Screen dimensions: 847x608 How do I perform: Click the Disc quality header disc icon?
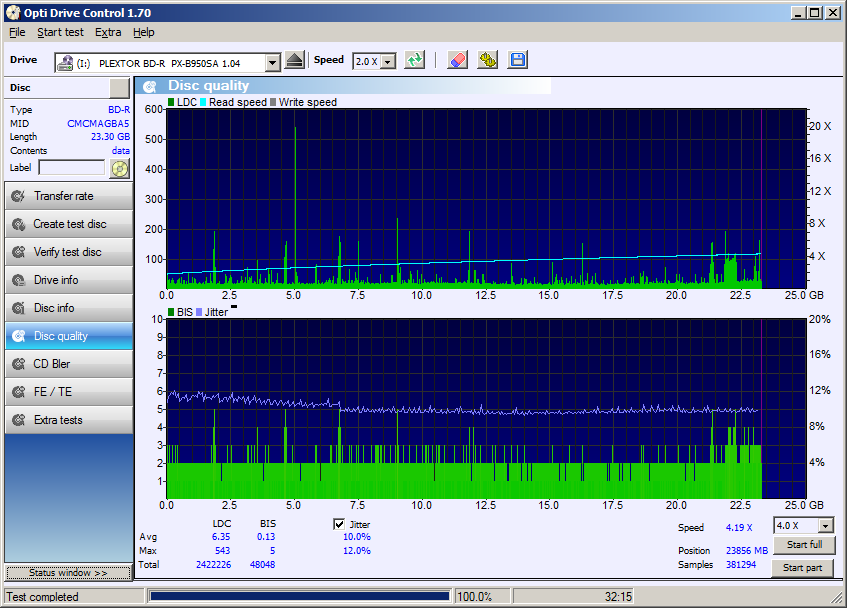click(x=150, y=86)
